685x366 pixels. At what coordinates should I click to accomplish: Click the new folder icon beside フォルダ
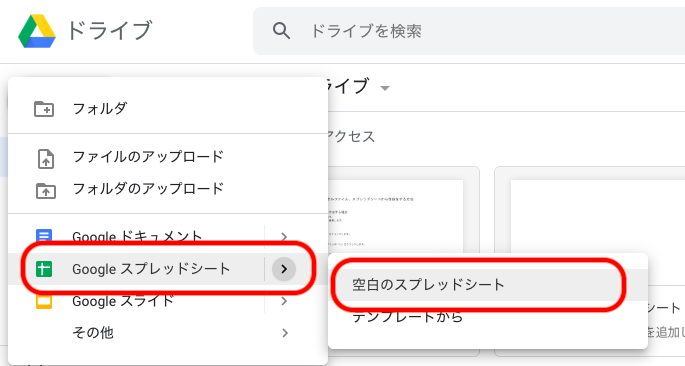click(x=44, y=109)
